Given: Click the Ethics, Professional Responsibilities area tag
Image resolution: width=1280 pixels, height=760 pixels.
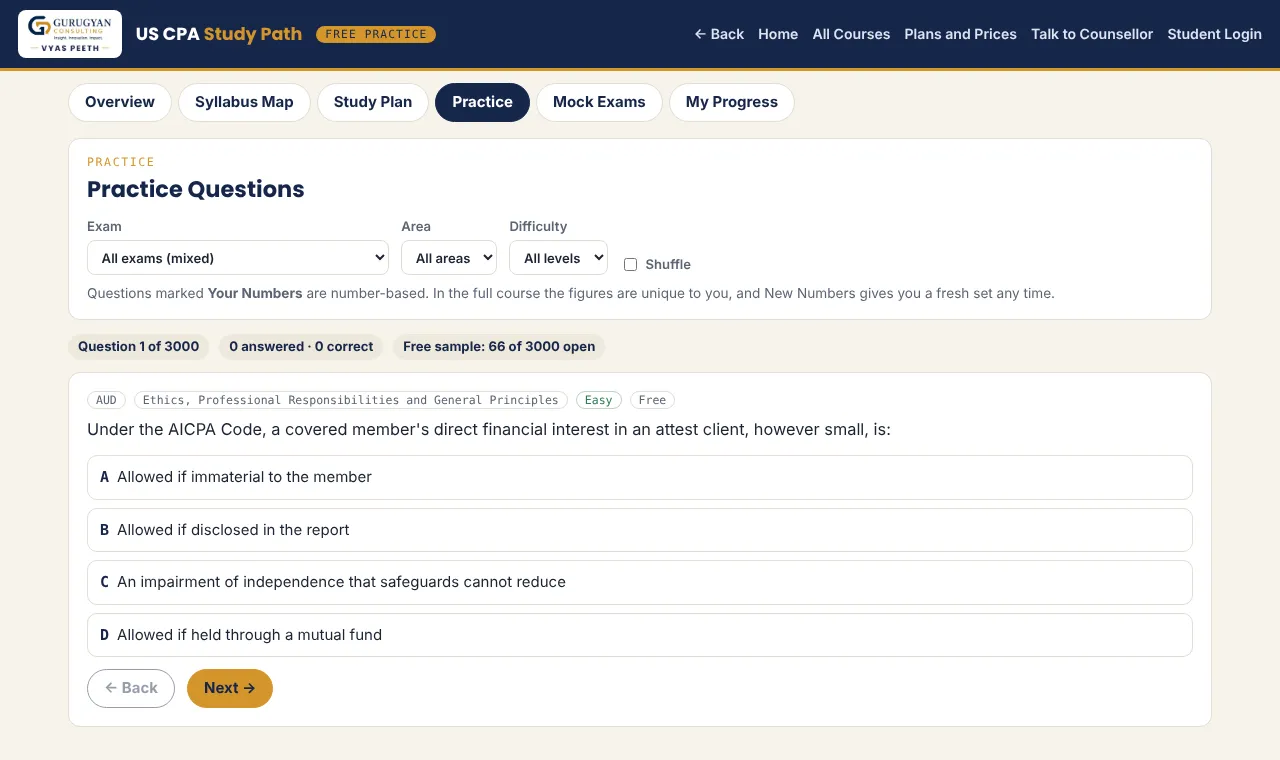Looking at the screenshot, I should (351, 400).
